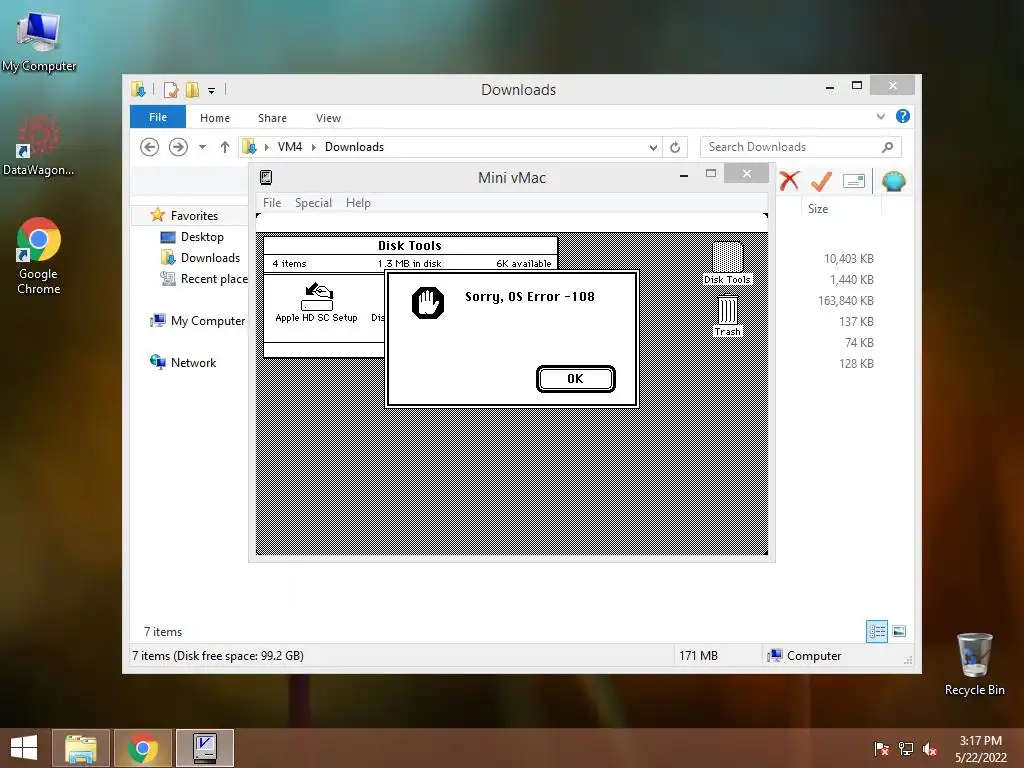Viewport: 1024px width, 768px height.
Task: Click the rename toolbar icon
Action: (x=854, y=181)
